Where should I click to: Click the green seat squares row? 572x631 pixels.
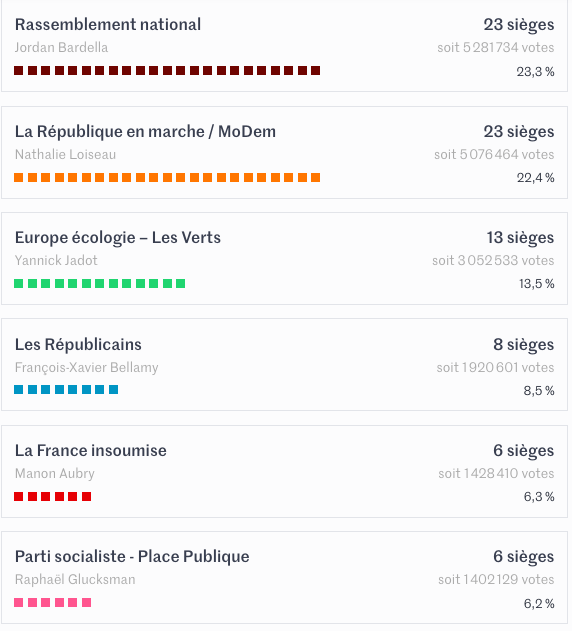pos(99,284)
